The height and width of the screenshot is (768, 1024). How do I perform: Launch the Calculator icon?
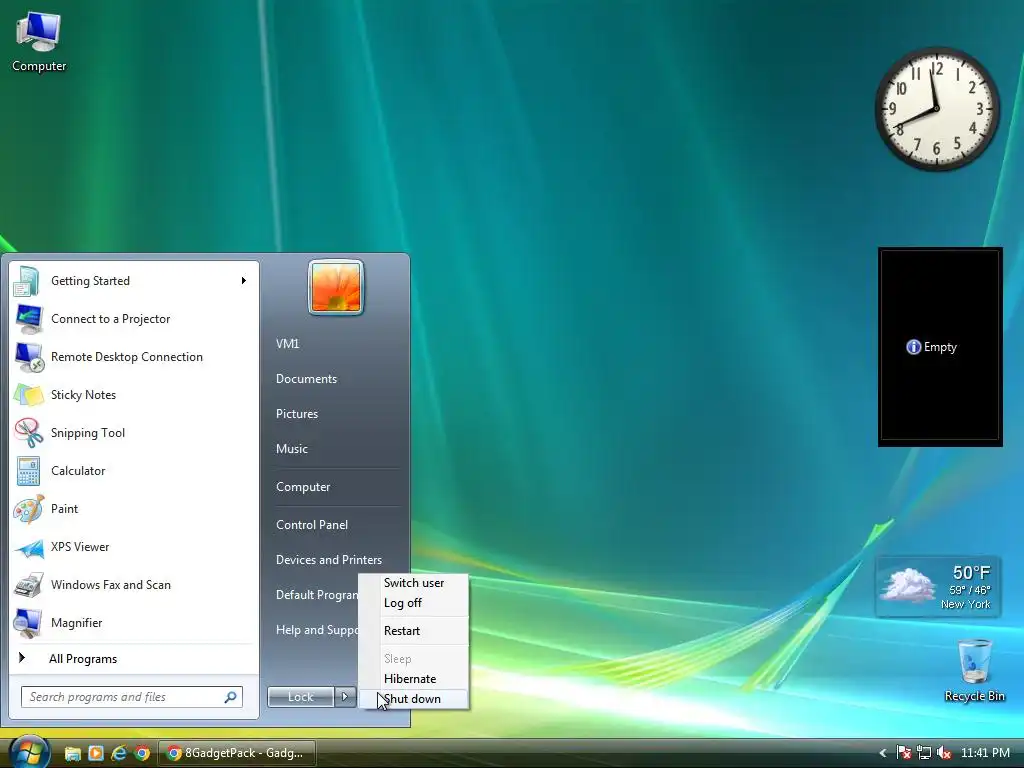click(x=28, y=471)
